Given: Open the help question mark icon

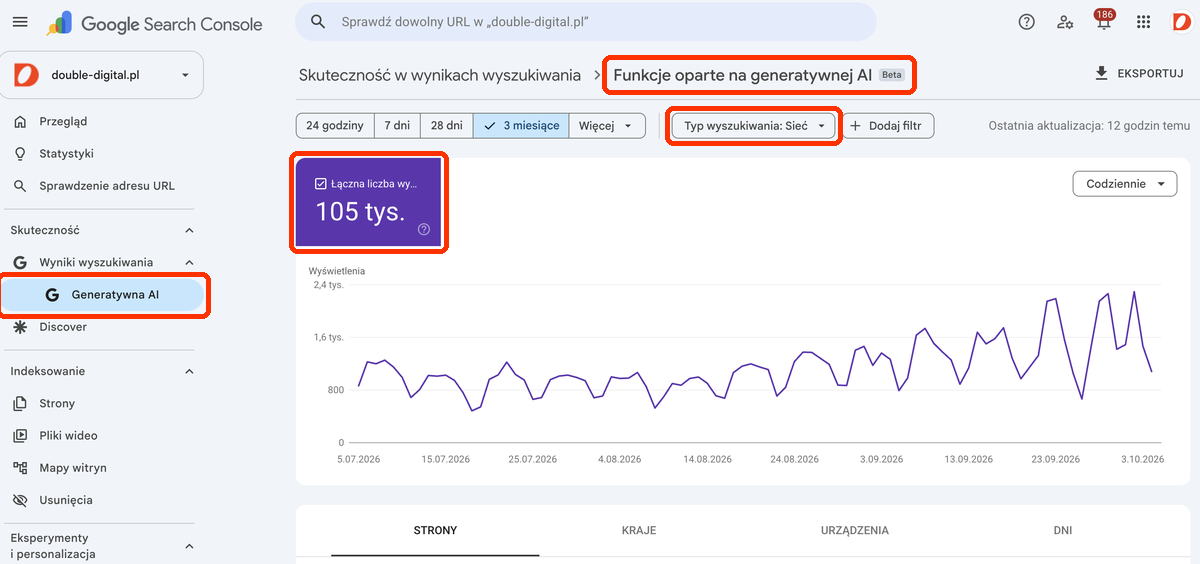Looking at the screenshot, I should click(1026, 22).
